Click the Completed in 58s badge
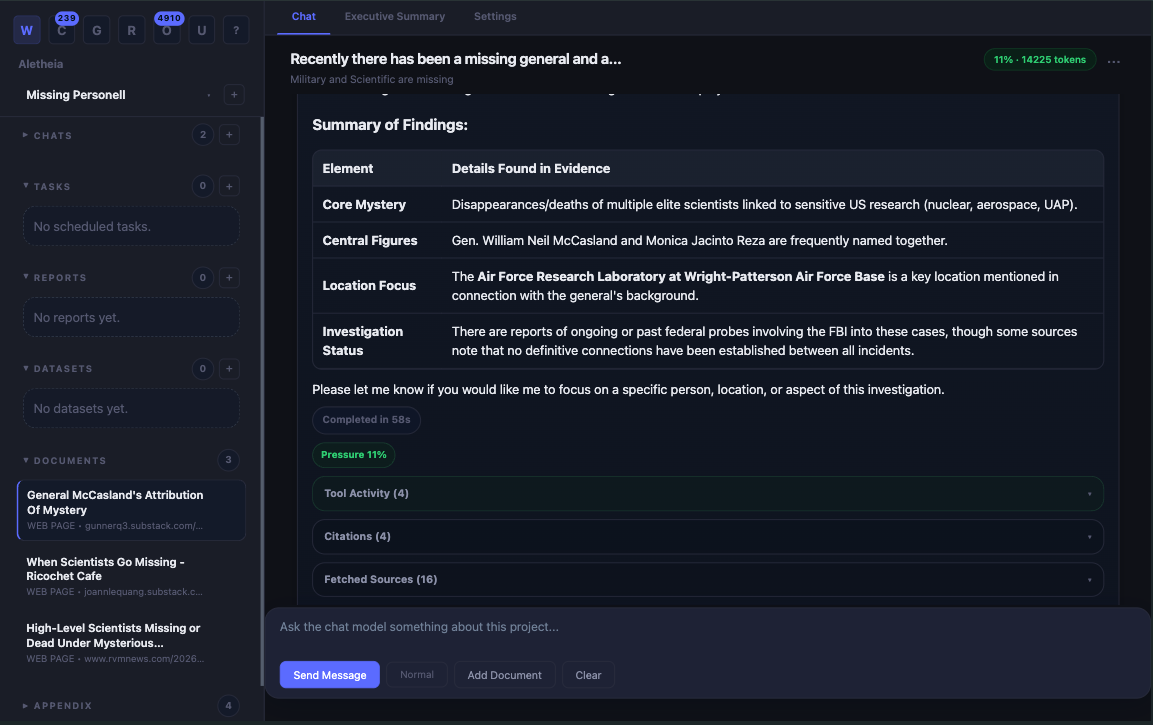The height and width of the screenshot is (725, 1153). [366, 420]
